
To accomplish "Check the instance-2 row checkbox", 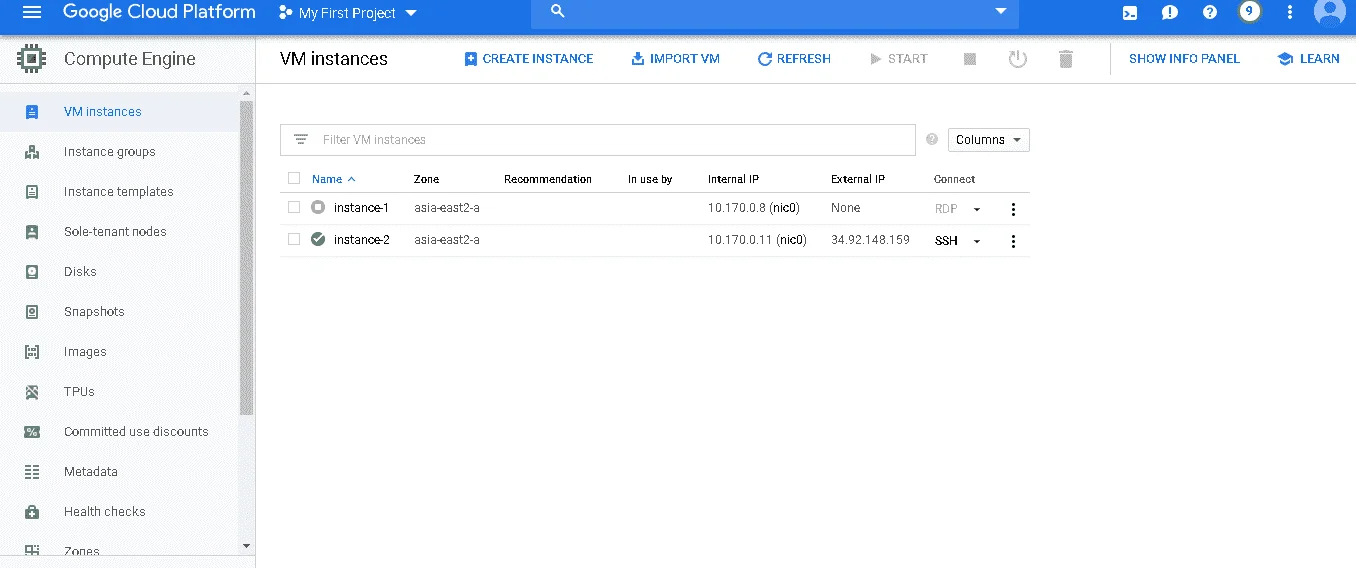I will (294, 240).
